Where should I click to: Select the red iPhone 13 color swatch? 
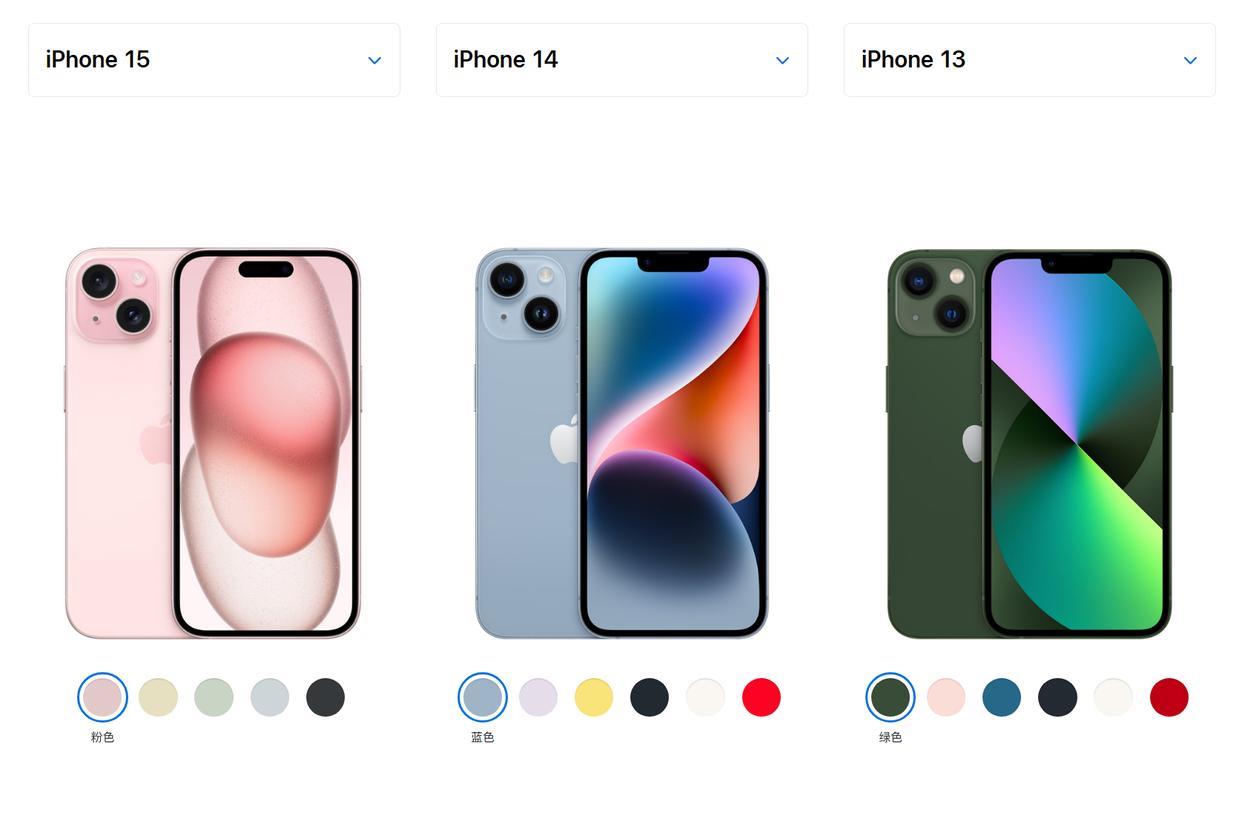coord(1169,697)
